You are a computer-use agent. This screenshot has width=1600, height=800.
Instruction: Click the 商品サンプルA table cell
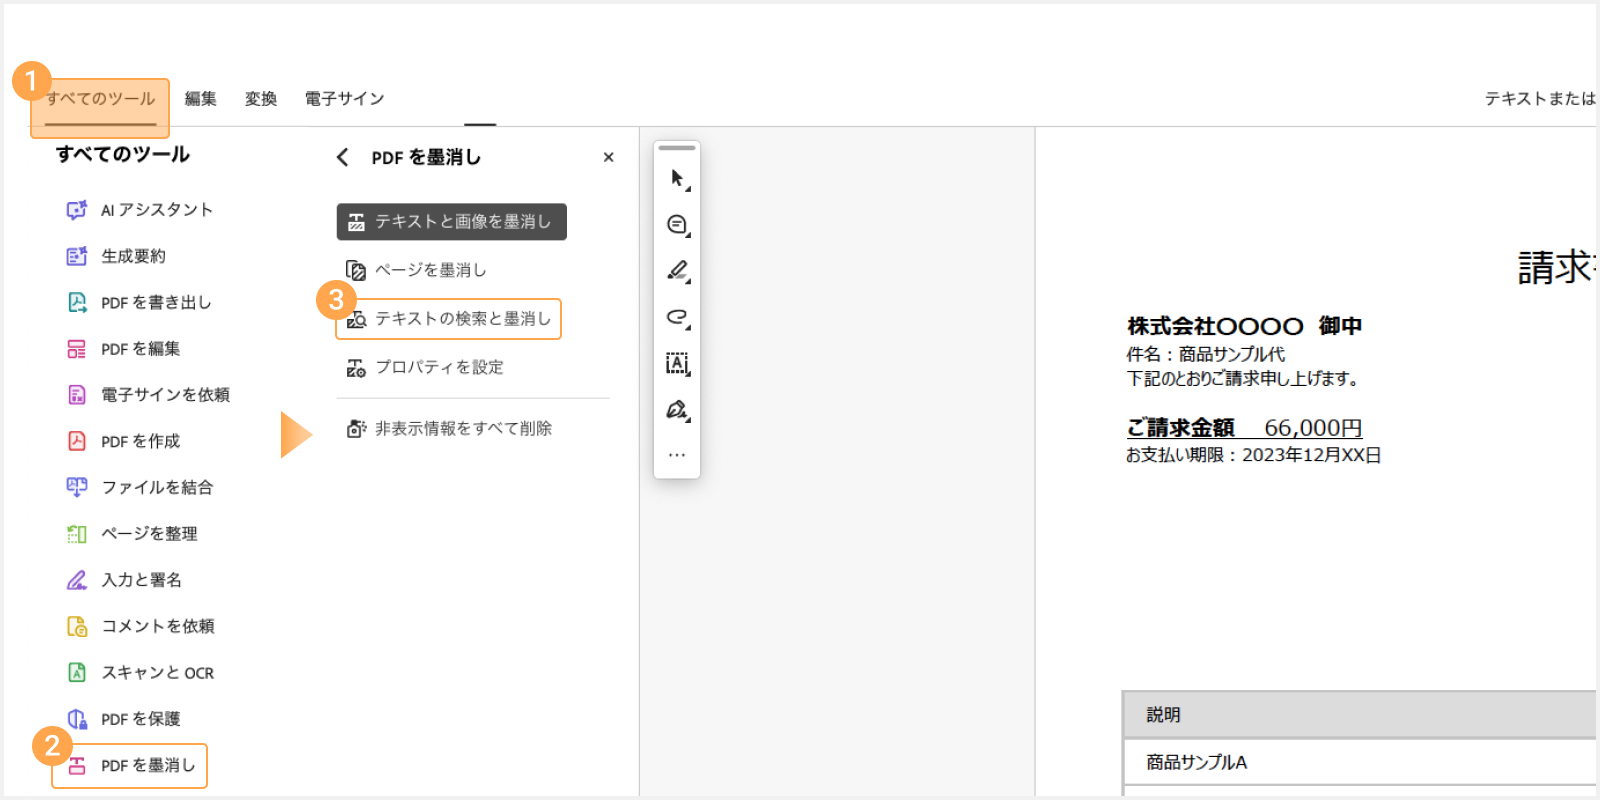[1359, 762]
